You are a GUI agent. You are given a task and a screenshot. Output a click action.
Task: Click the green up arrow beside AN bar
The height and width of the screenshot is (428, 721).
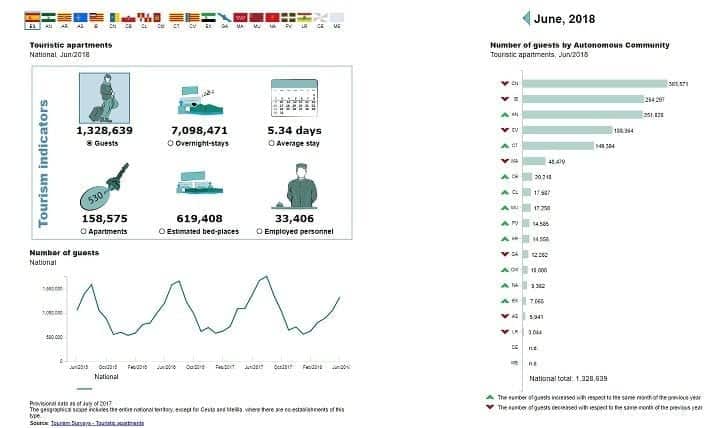(504, 115)
